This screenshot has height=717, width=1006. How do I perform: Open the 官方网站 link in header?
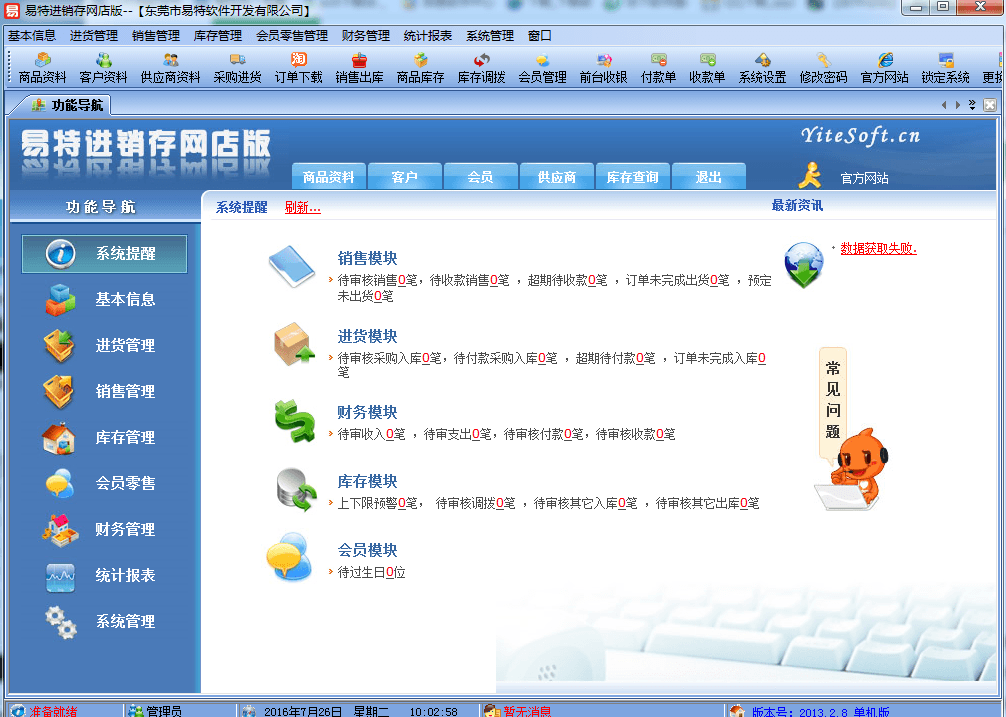coord(864,178)
